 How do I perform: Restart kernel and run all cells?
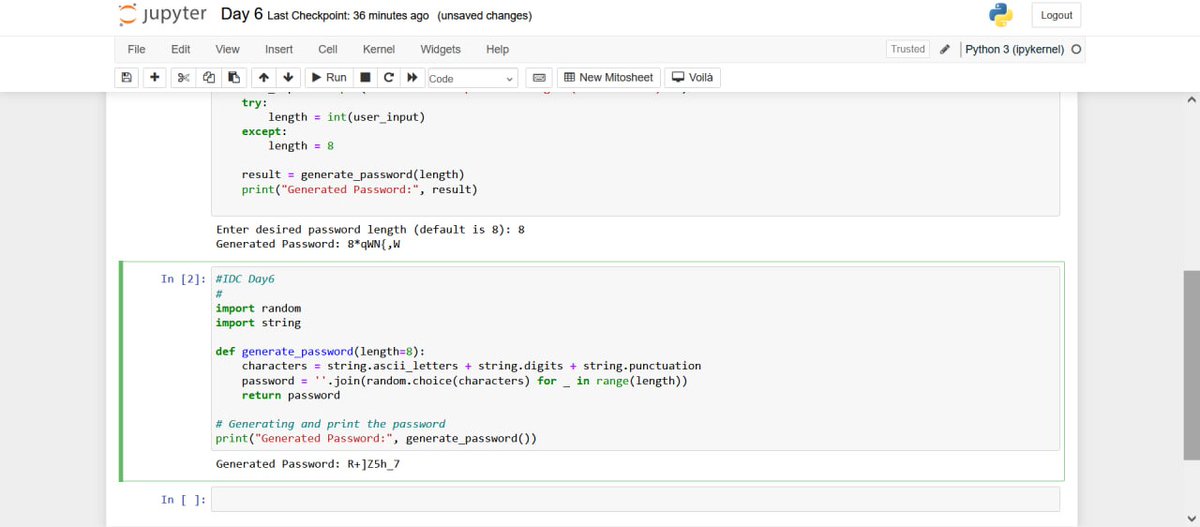tap(411, 77)
